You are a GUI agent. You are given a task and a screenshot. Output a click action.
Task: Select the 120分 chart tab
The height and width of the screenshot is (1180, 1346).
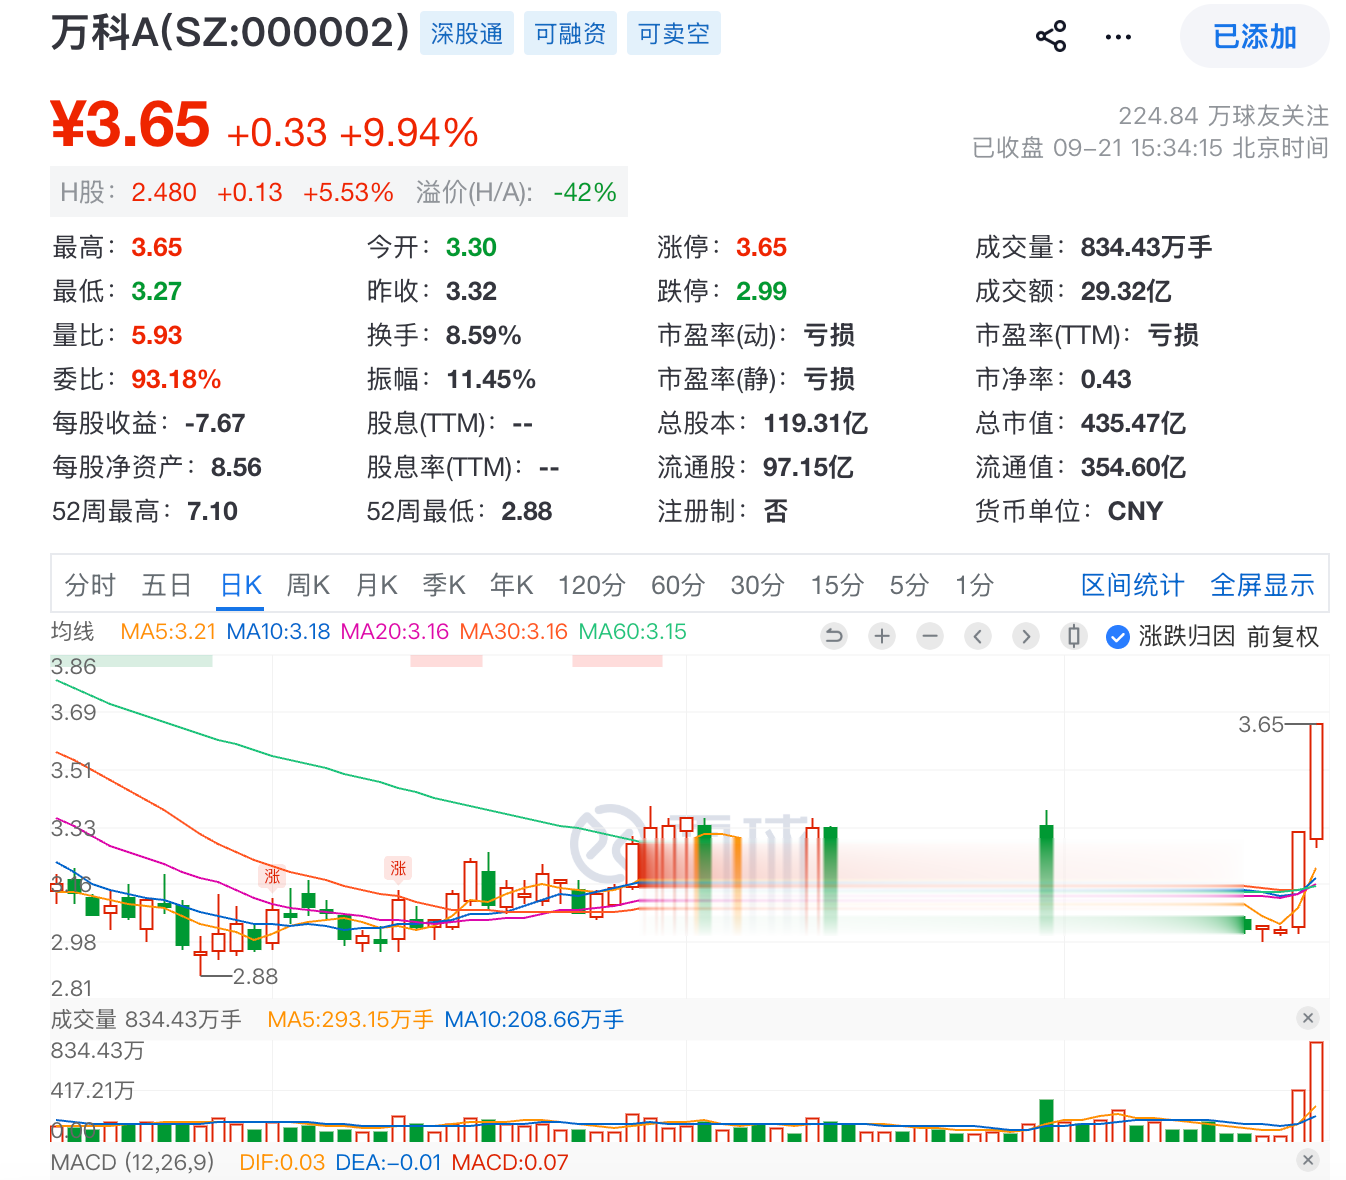(591, 585)
